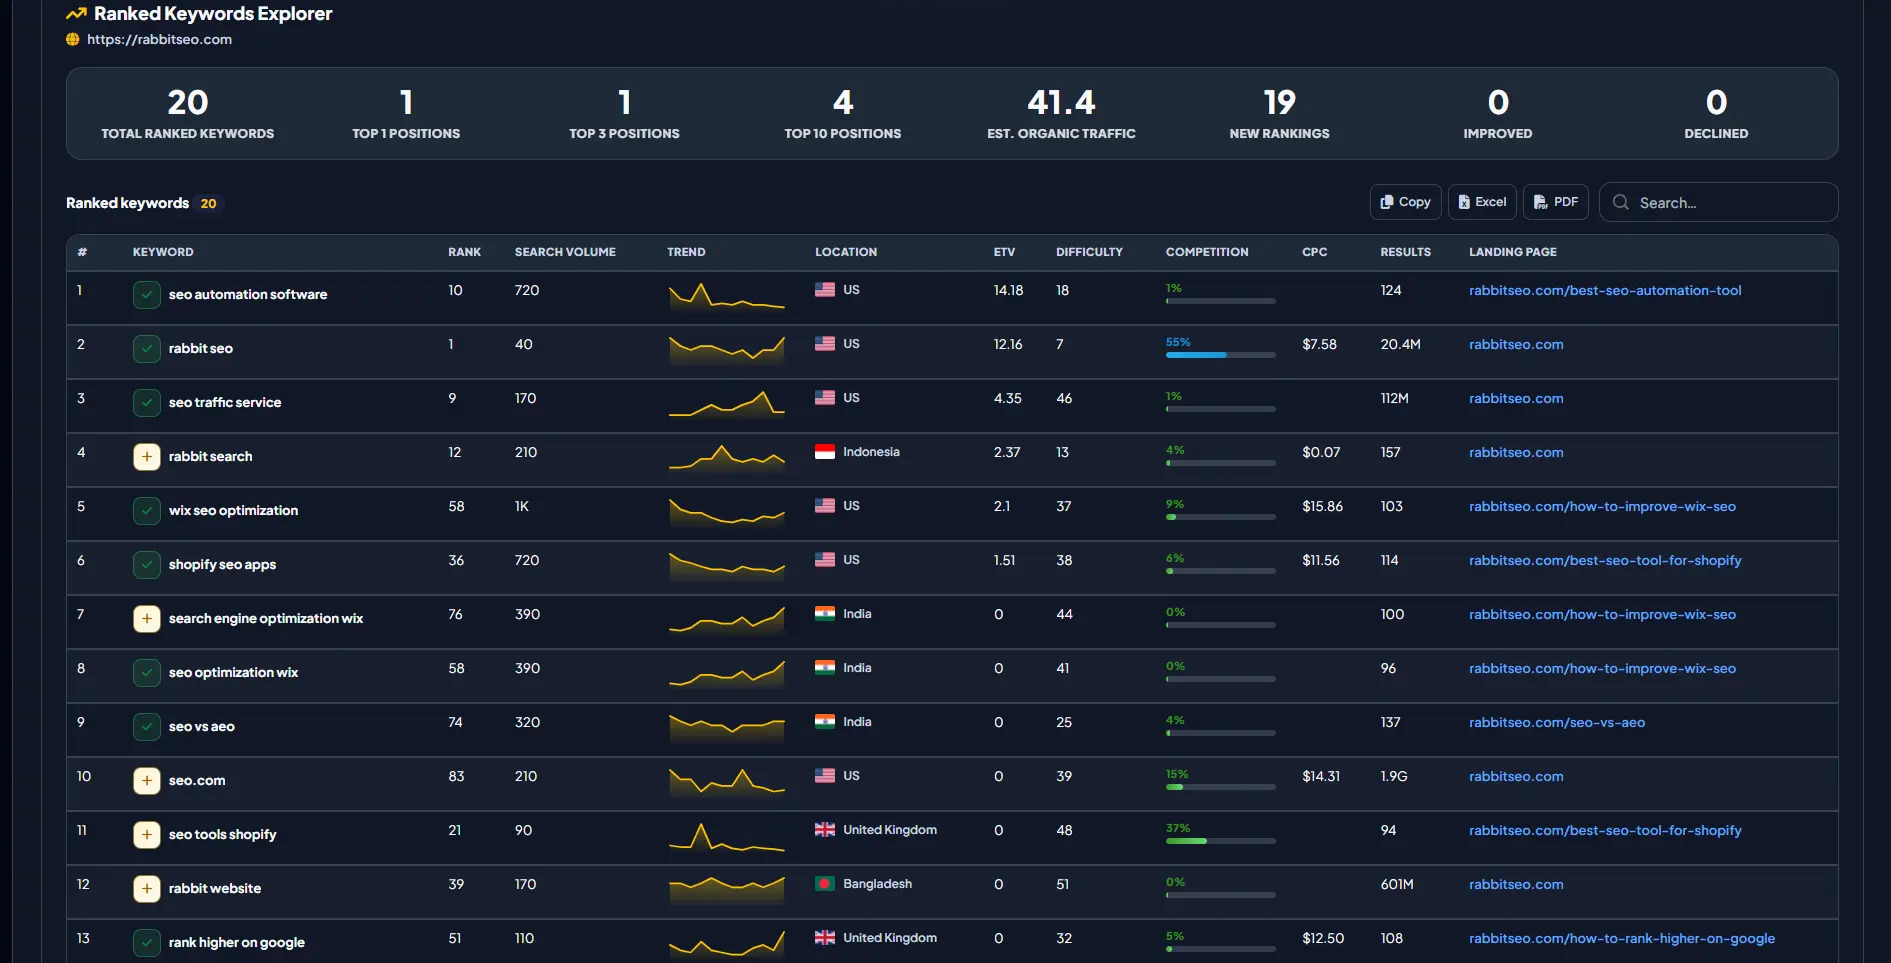Screen dimensions: 1891x963
Task: Click the US flag in seo.com row
Action: click(825, 776)
